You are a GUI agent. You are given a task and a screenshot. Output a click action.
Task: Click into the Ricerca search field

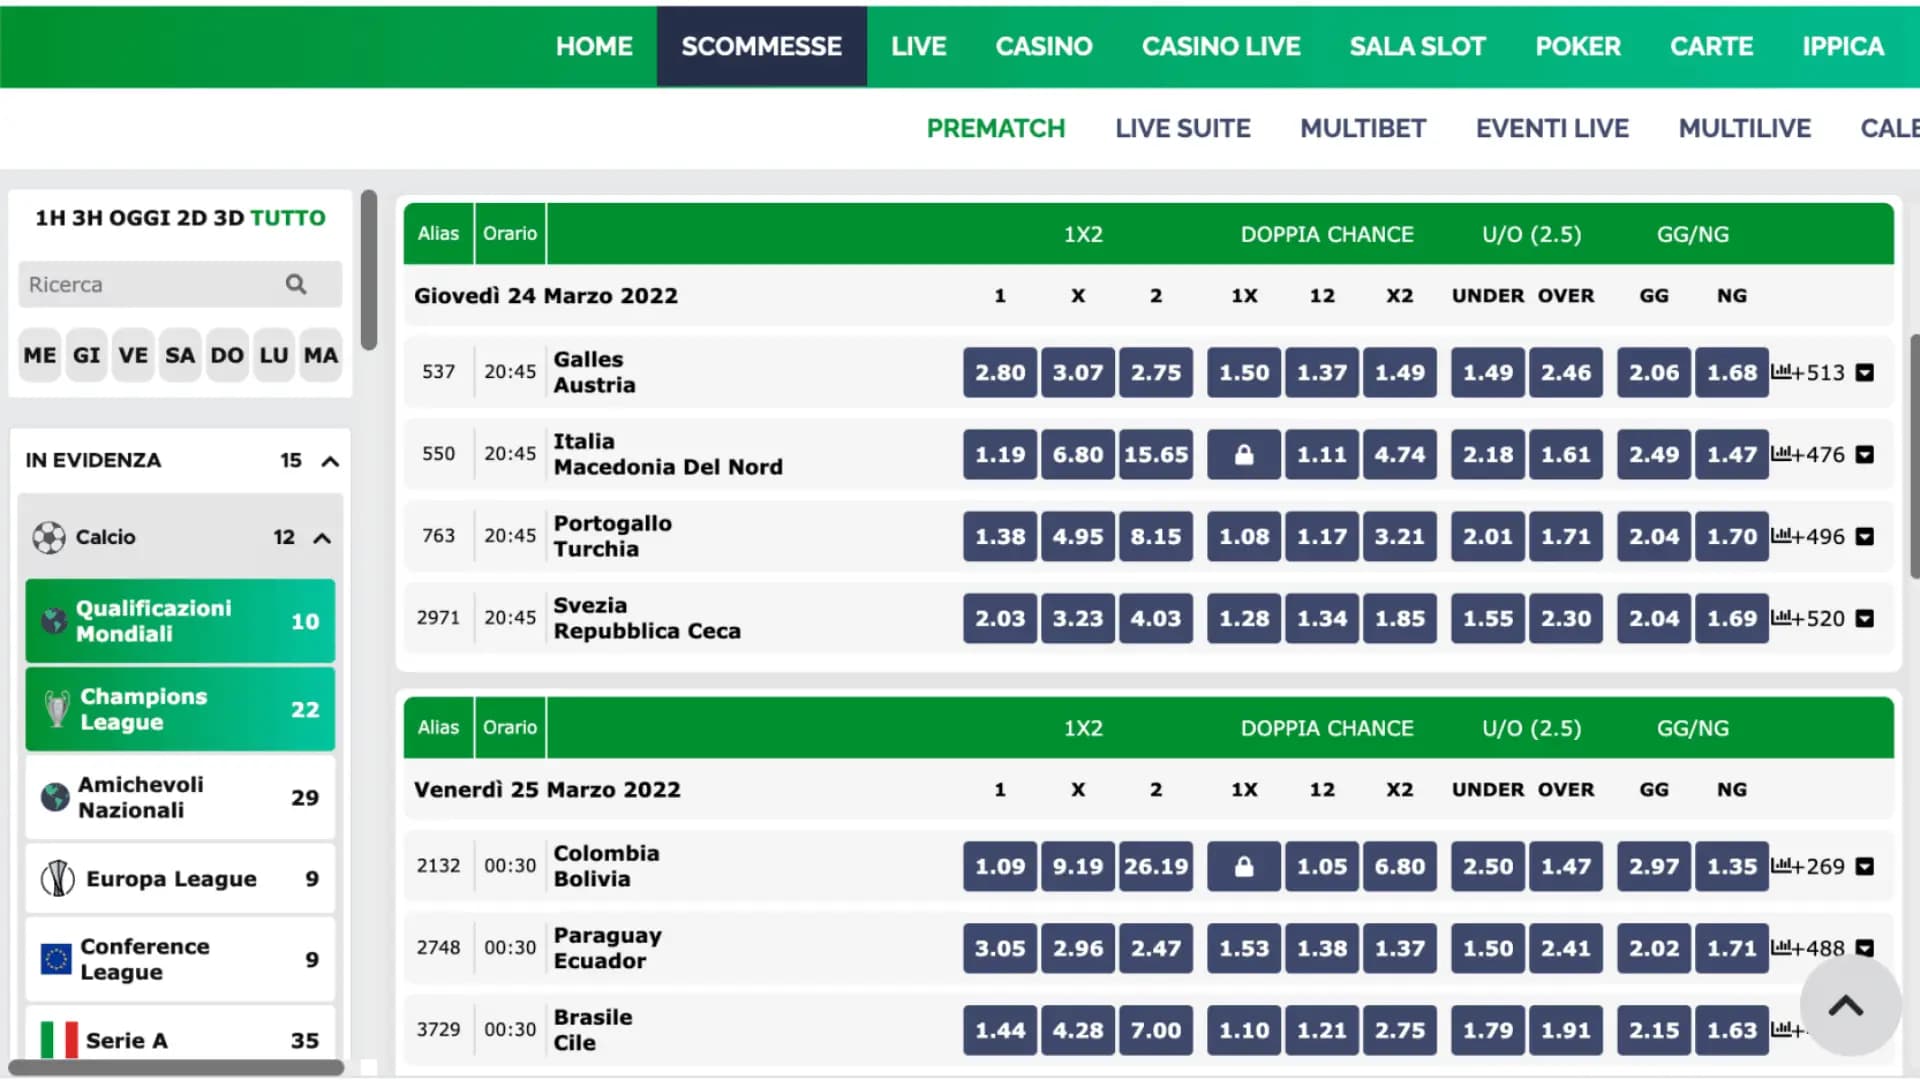[150, 285]
